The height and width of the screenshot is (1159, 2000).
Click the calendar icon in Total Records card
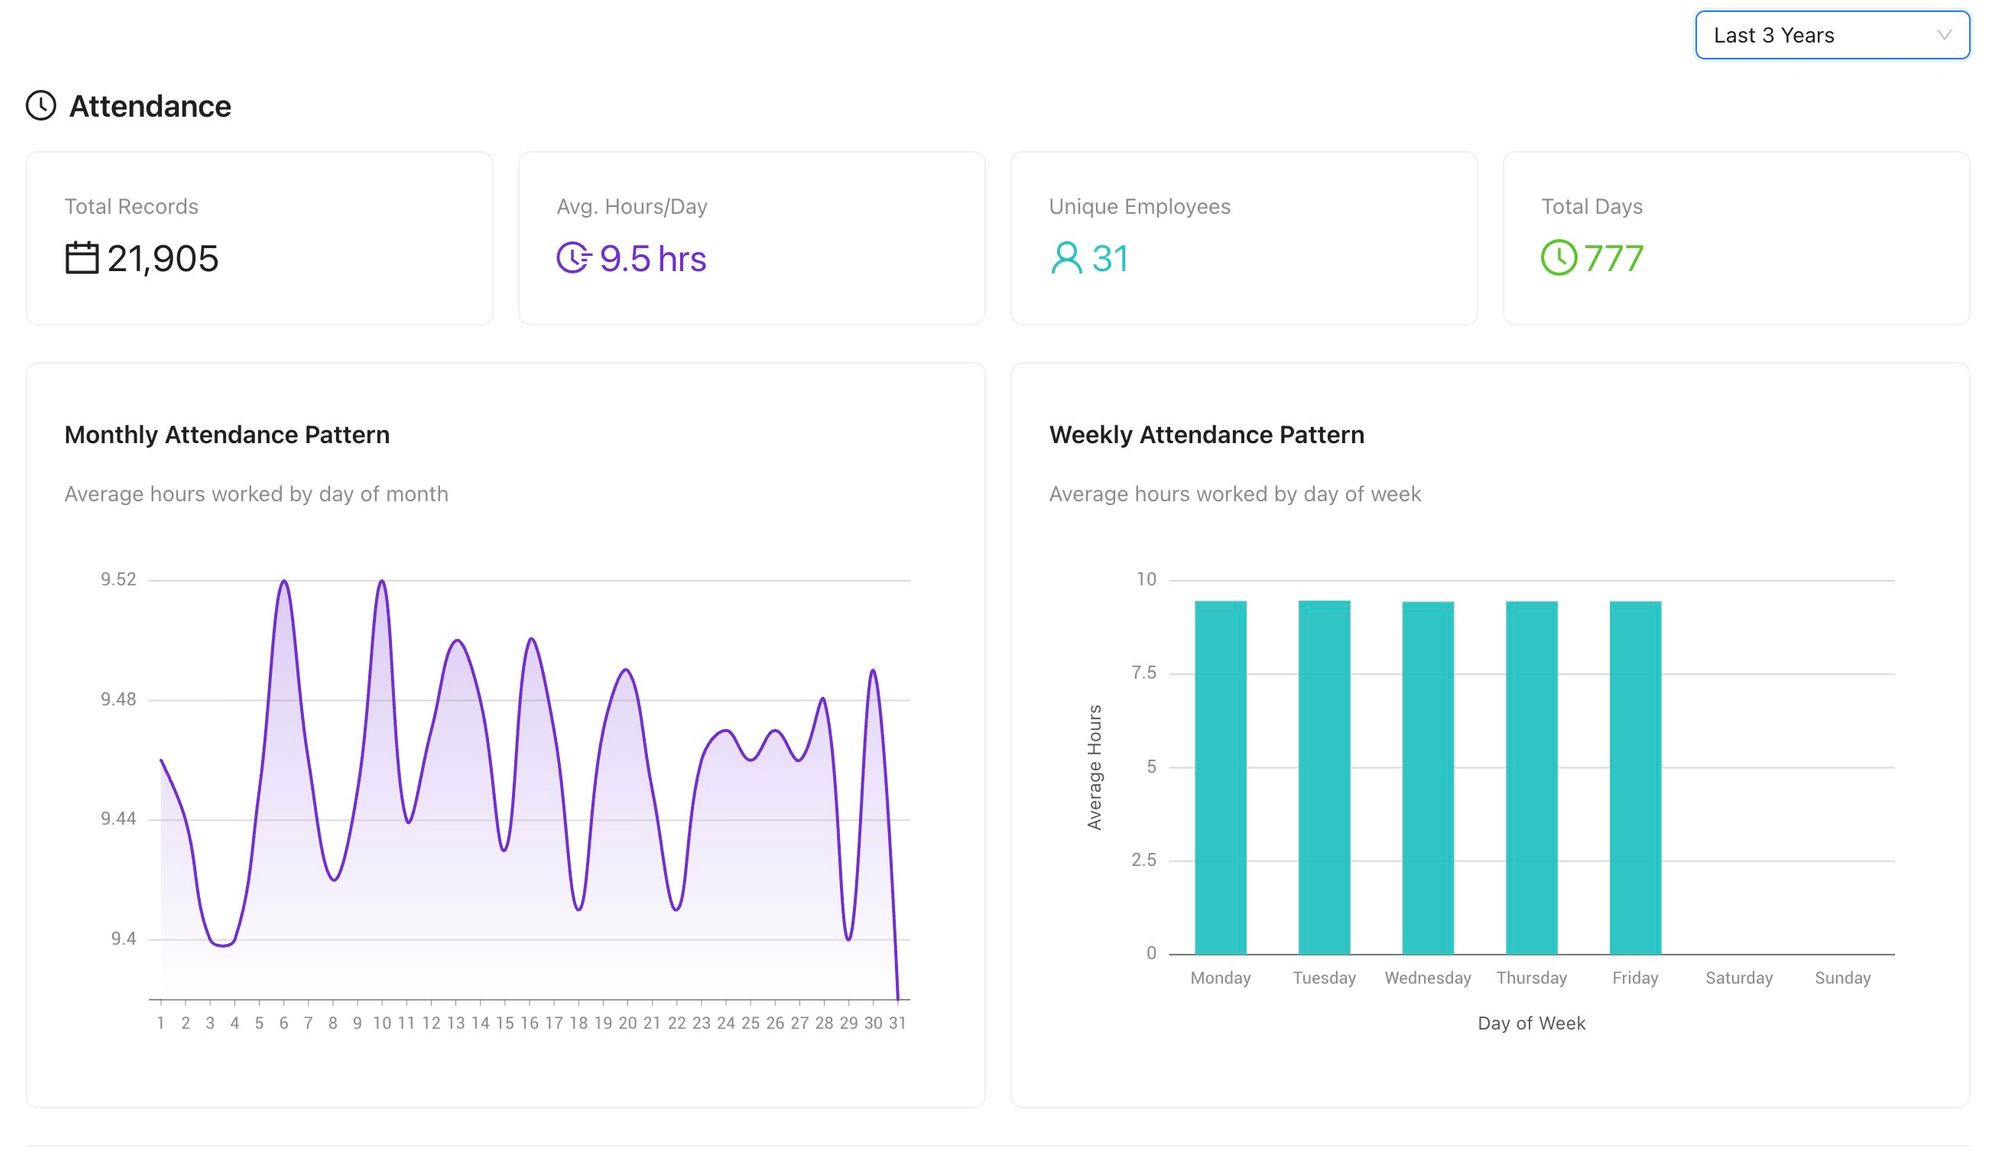(x=82, y=258)
